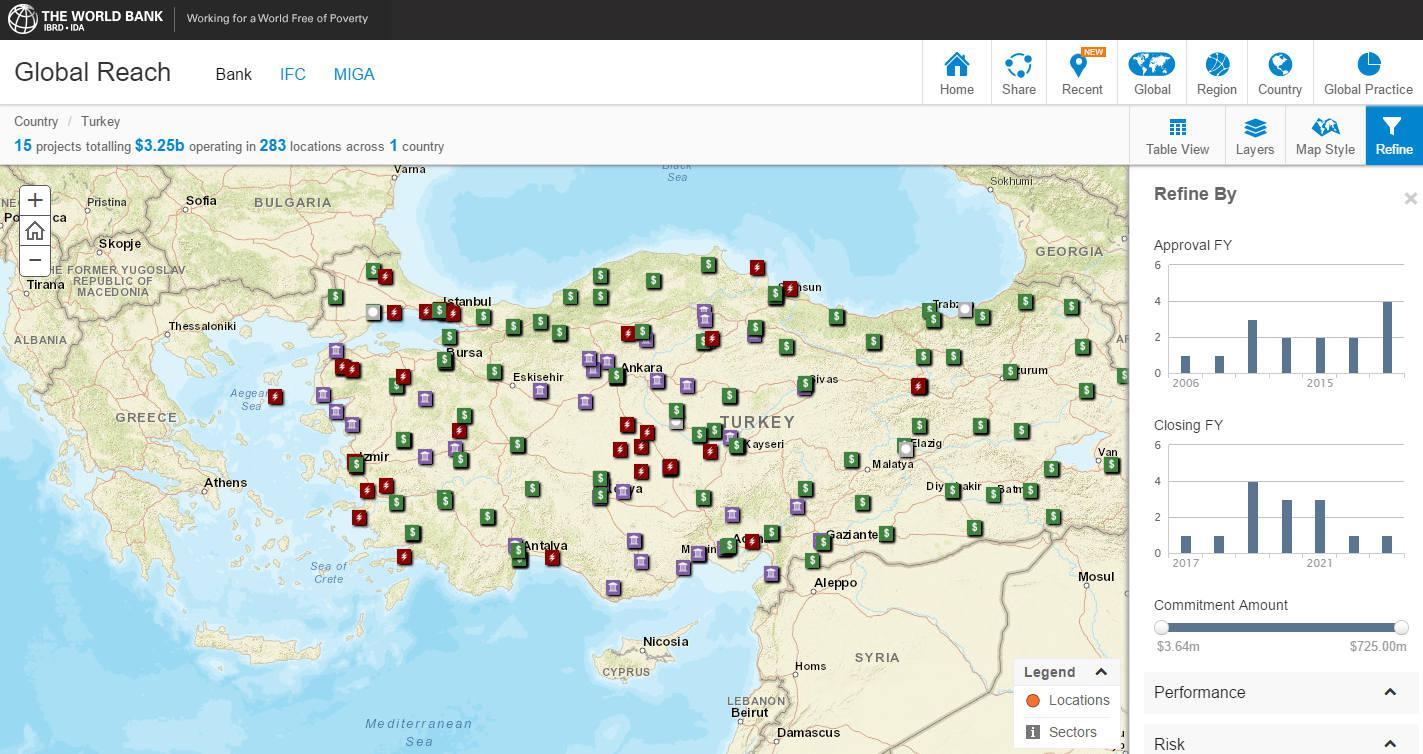The width and height of the screenshot is (1423, 754).
Task: Zoom out on the map
Action: (35, 260)
